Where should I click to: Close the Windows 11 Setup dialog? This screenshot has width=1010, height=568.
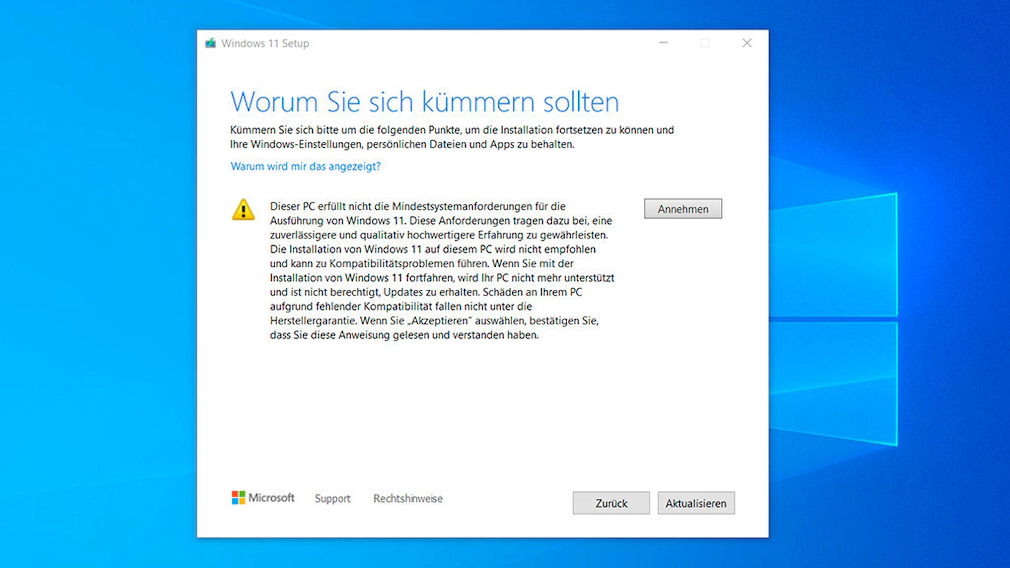coord(746,43)
